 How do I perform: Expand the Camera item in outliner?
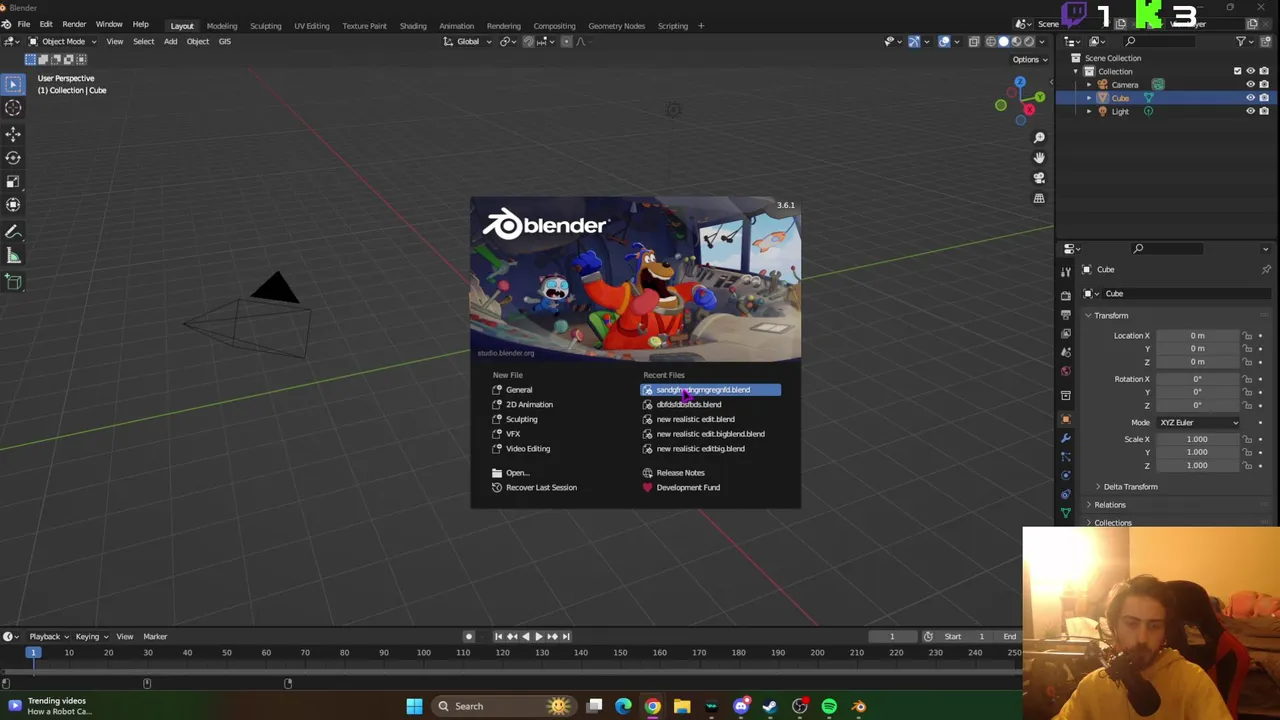tap(1089, 85)
